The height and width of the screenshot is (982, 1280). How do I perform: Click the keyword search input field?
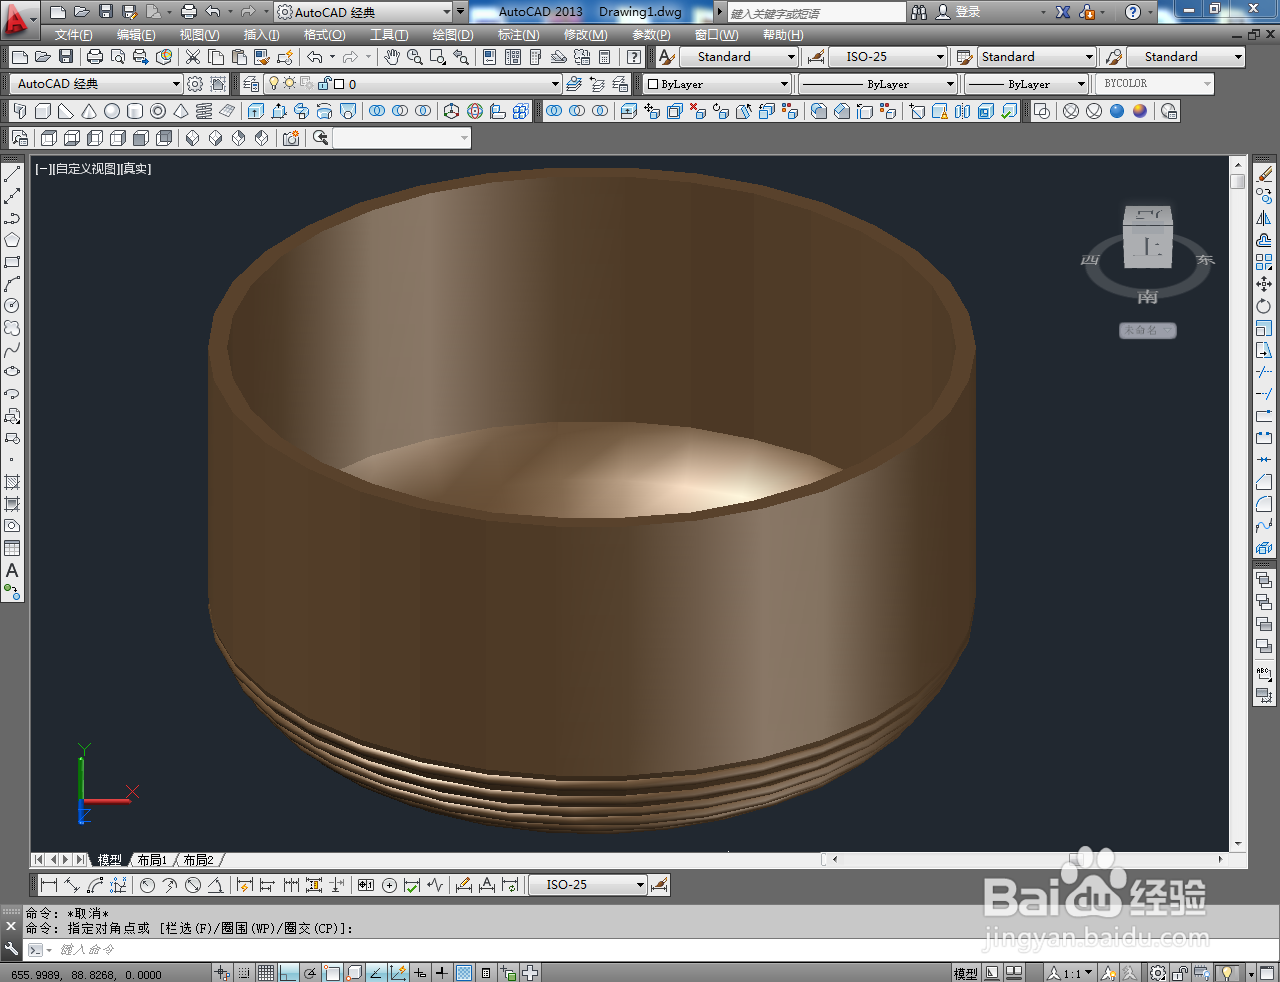pos(816,13)
